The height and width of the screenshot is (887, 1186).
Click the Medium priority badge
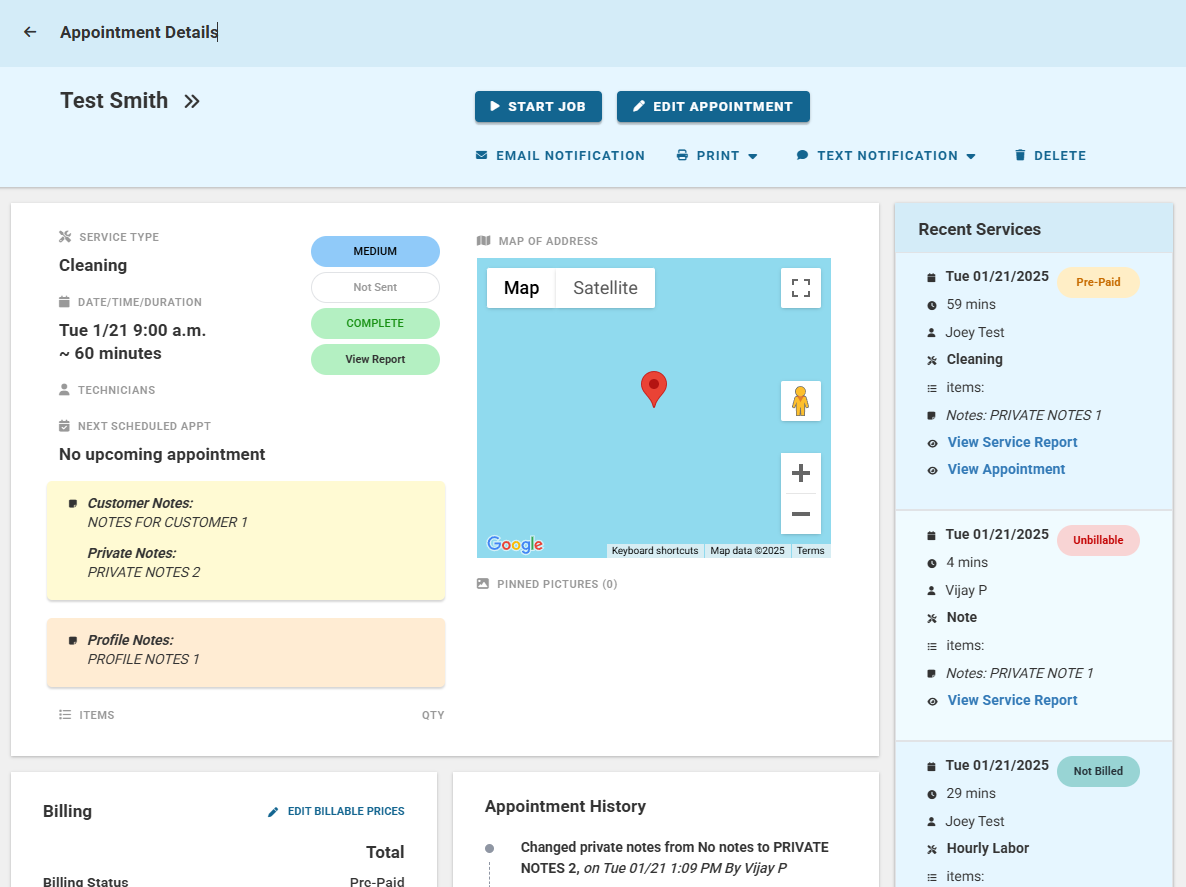pos(375,252)
